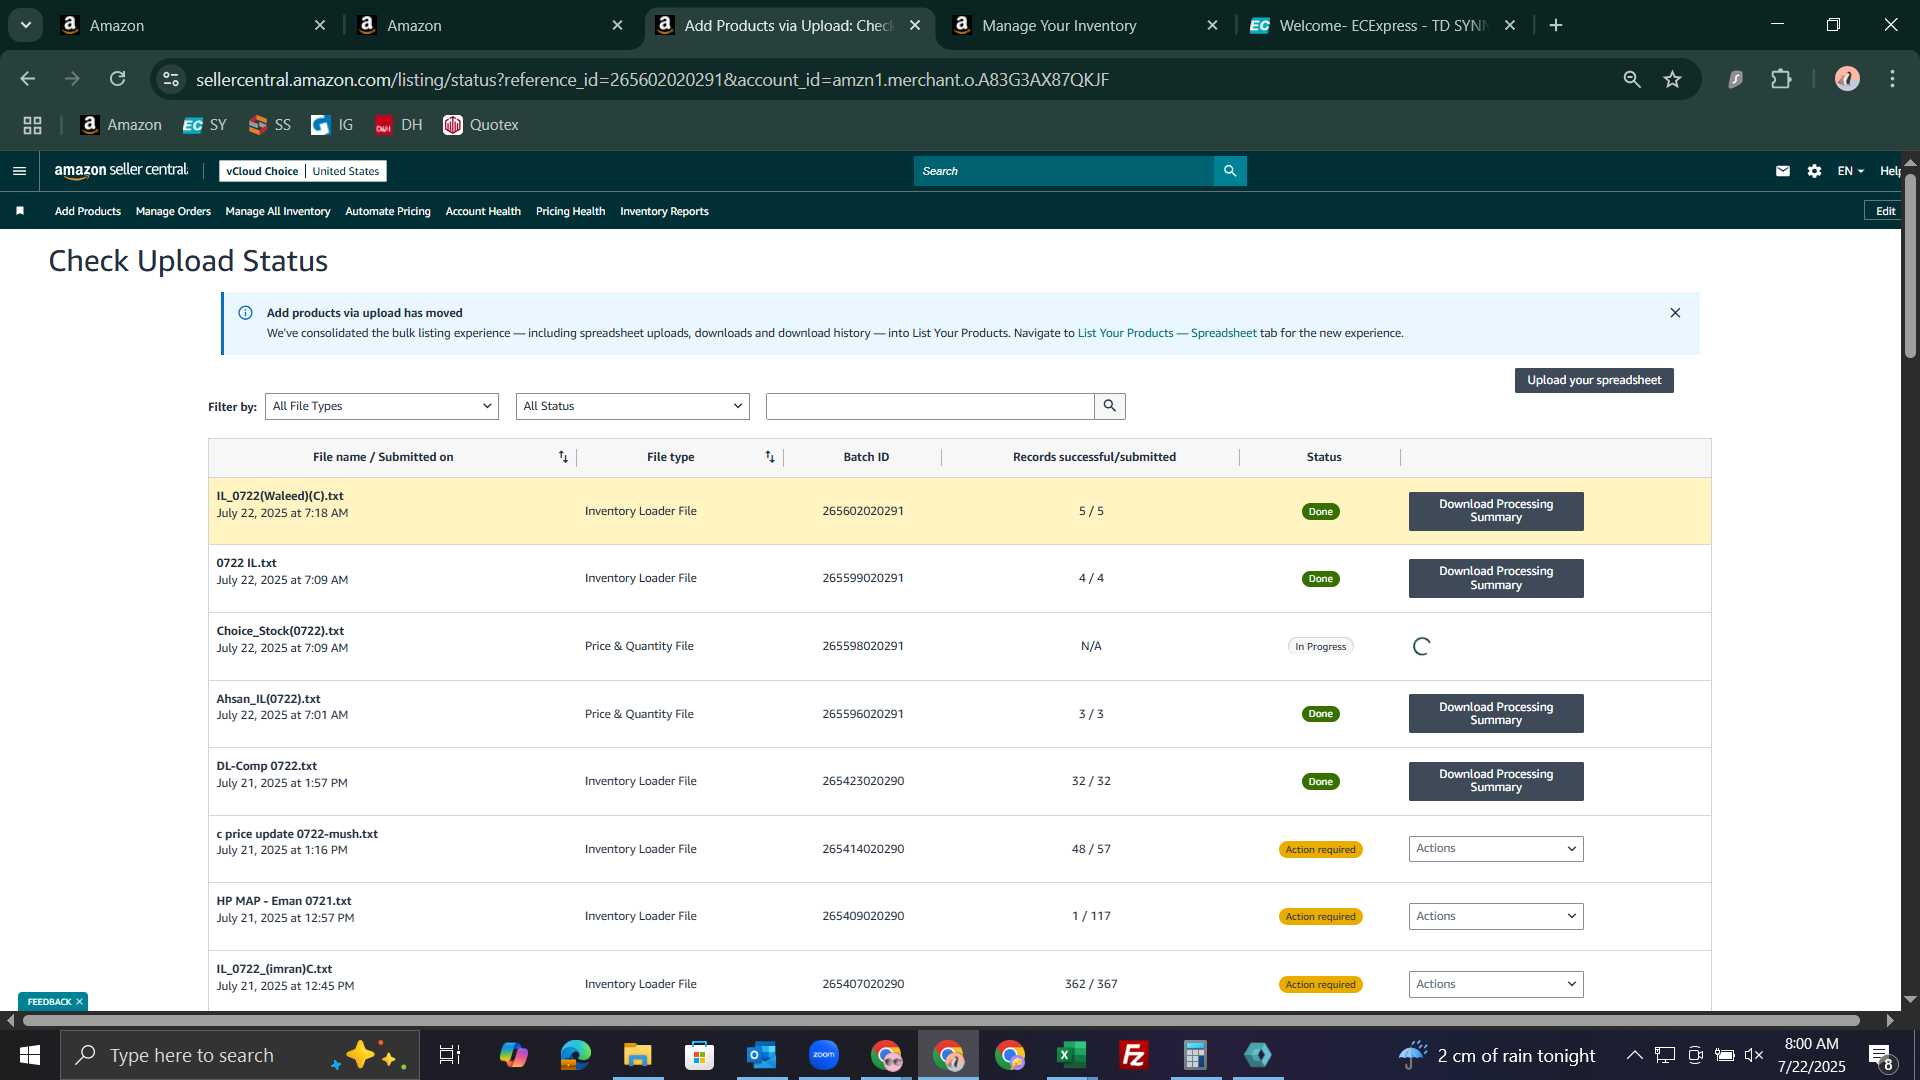This screenshot has width=1920, height=1080.
Task: Open File Explorer from the taskbar
Action: (x=638, y=1055)
